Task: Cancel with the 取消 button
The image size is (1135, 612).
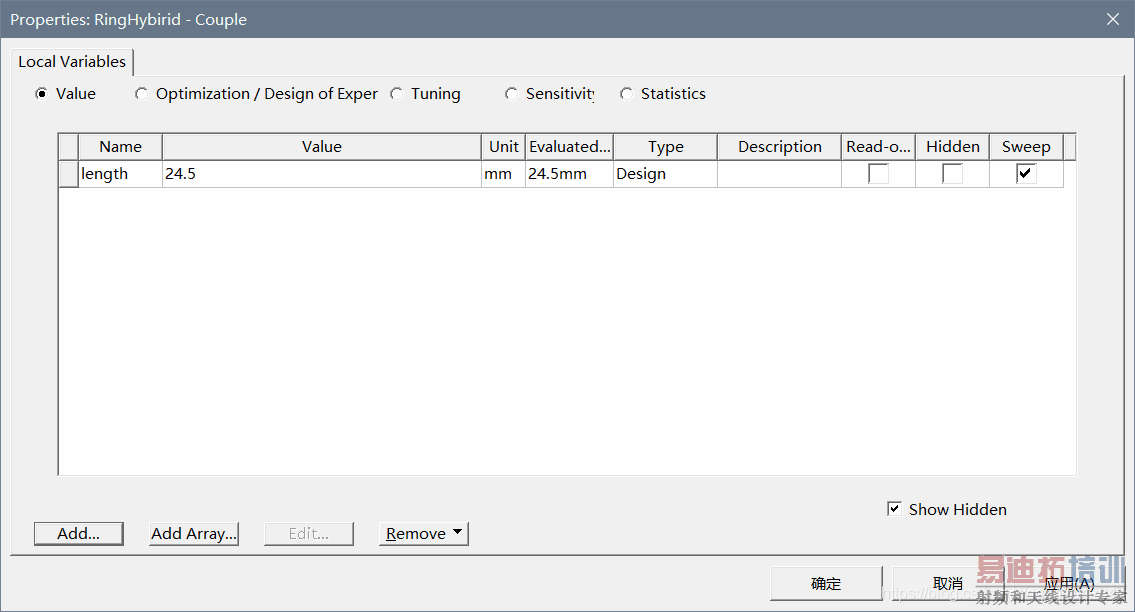Action: click(948, 584)
